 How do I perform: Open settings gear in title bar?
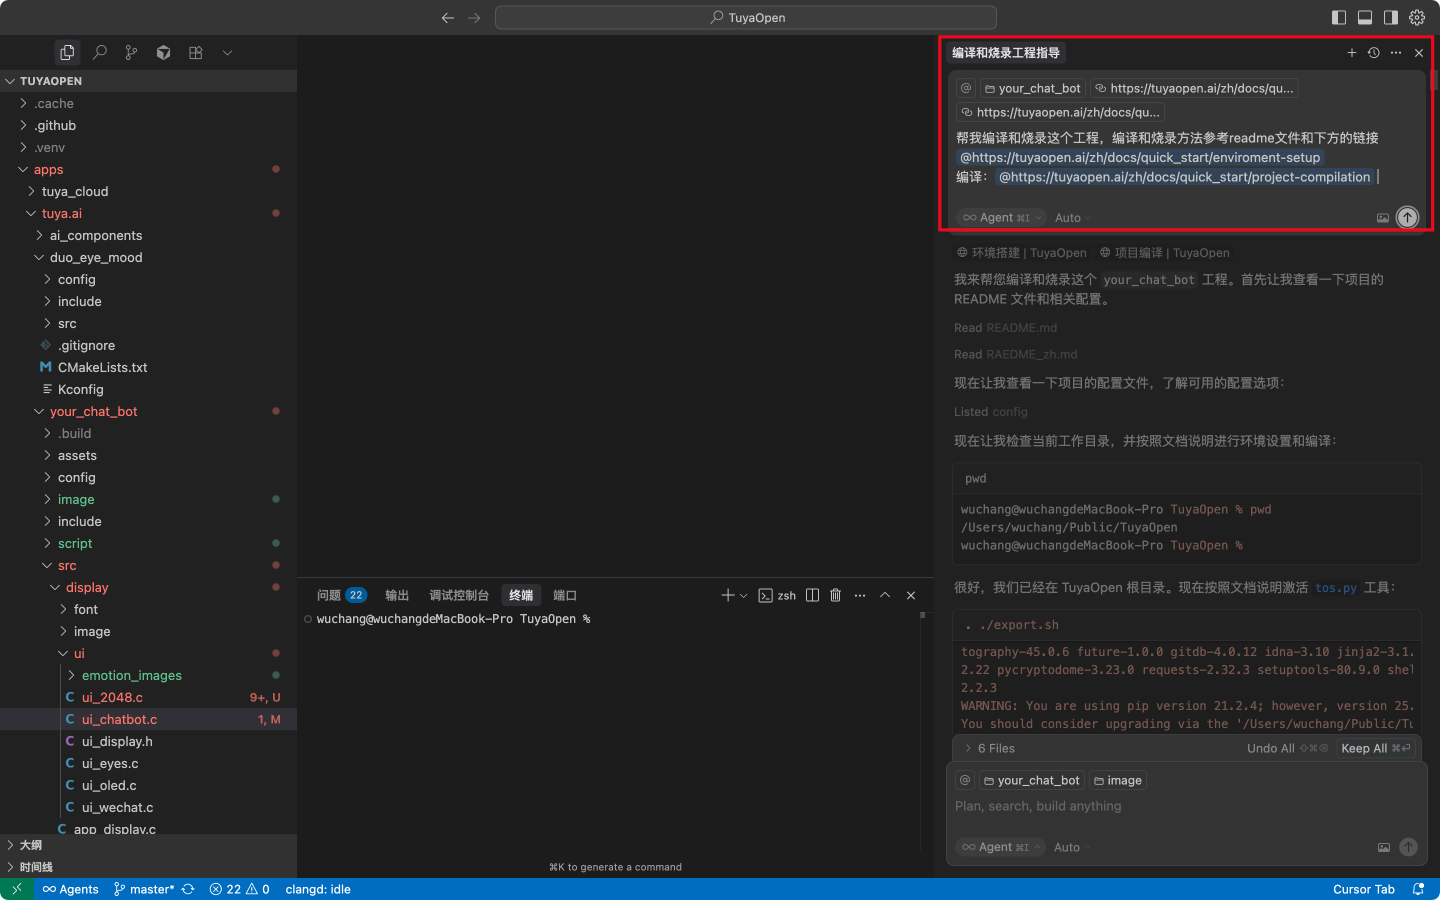point(1417,18)
